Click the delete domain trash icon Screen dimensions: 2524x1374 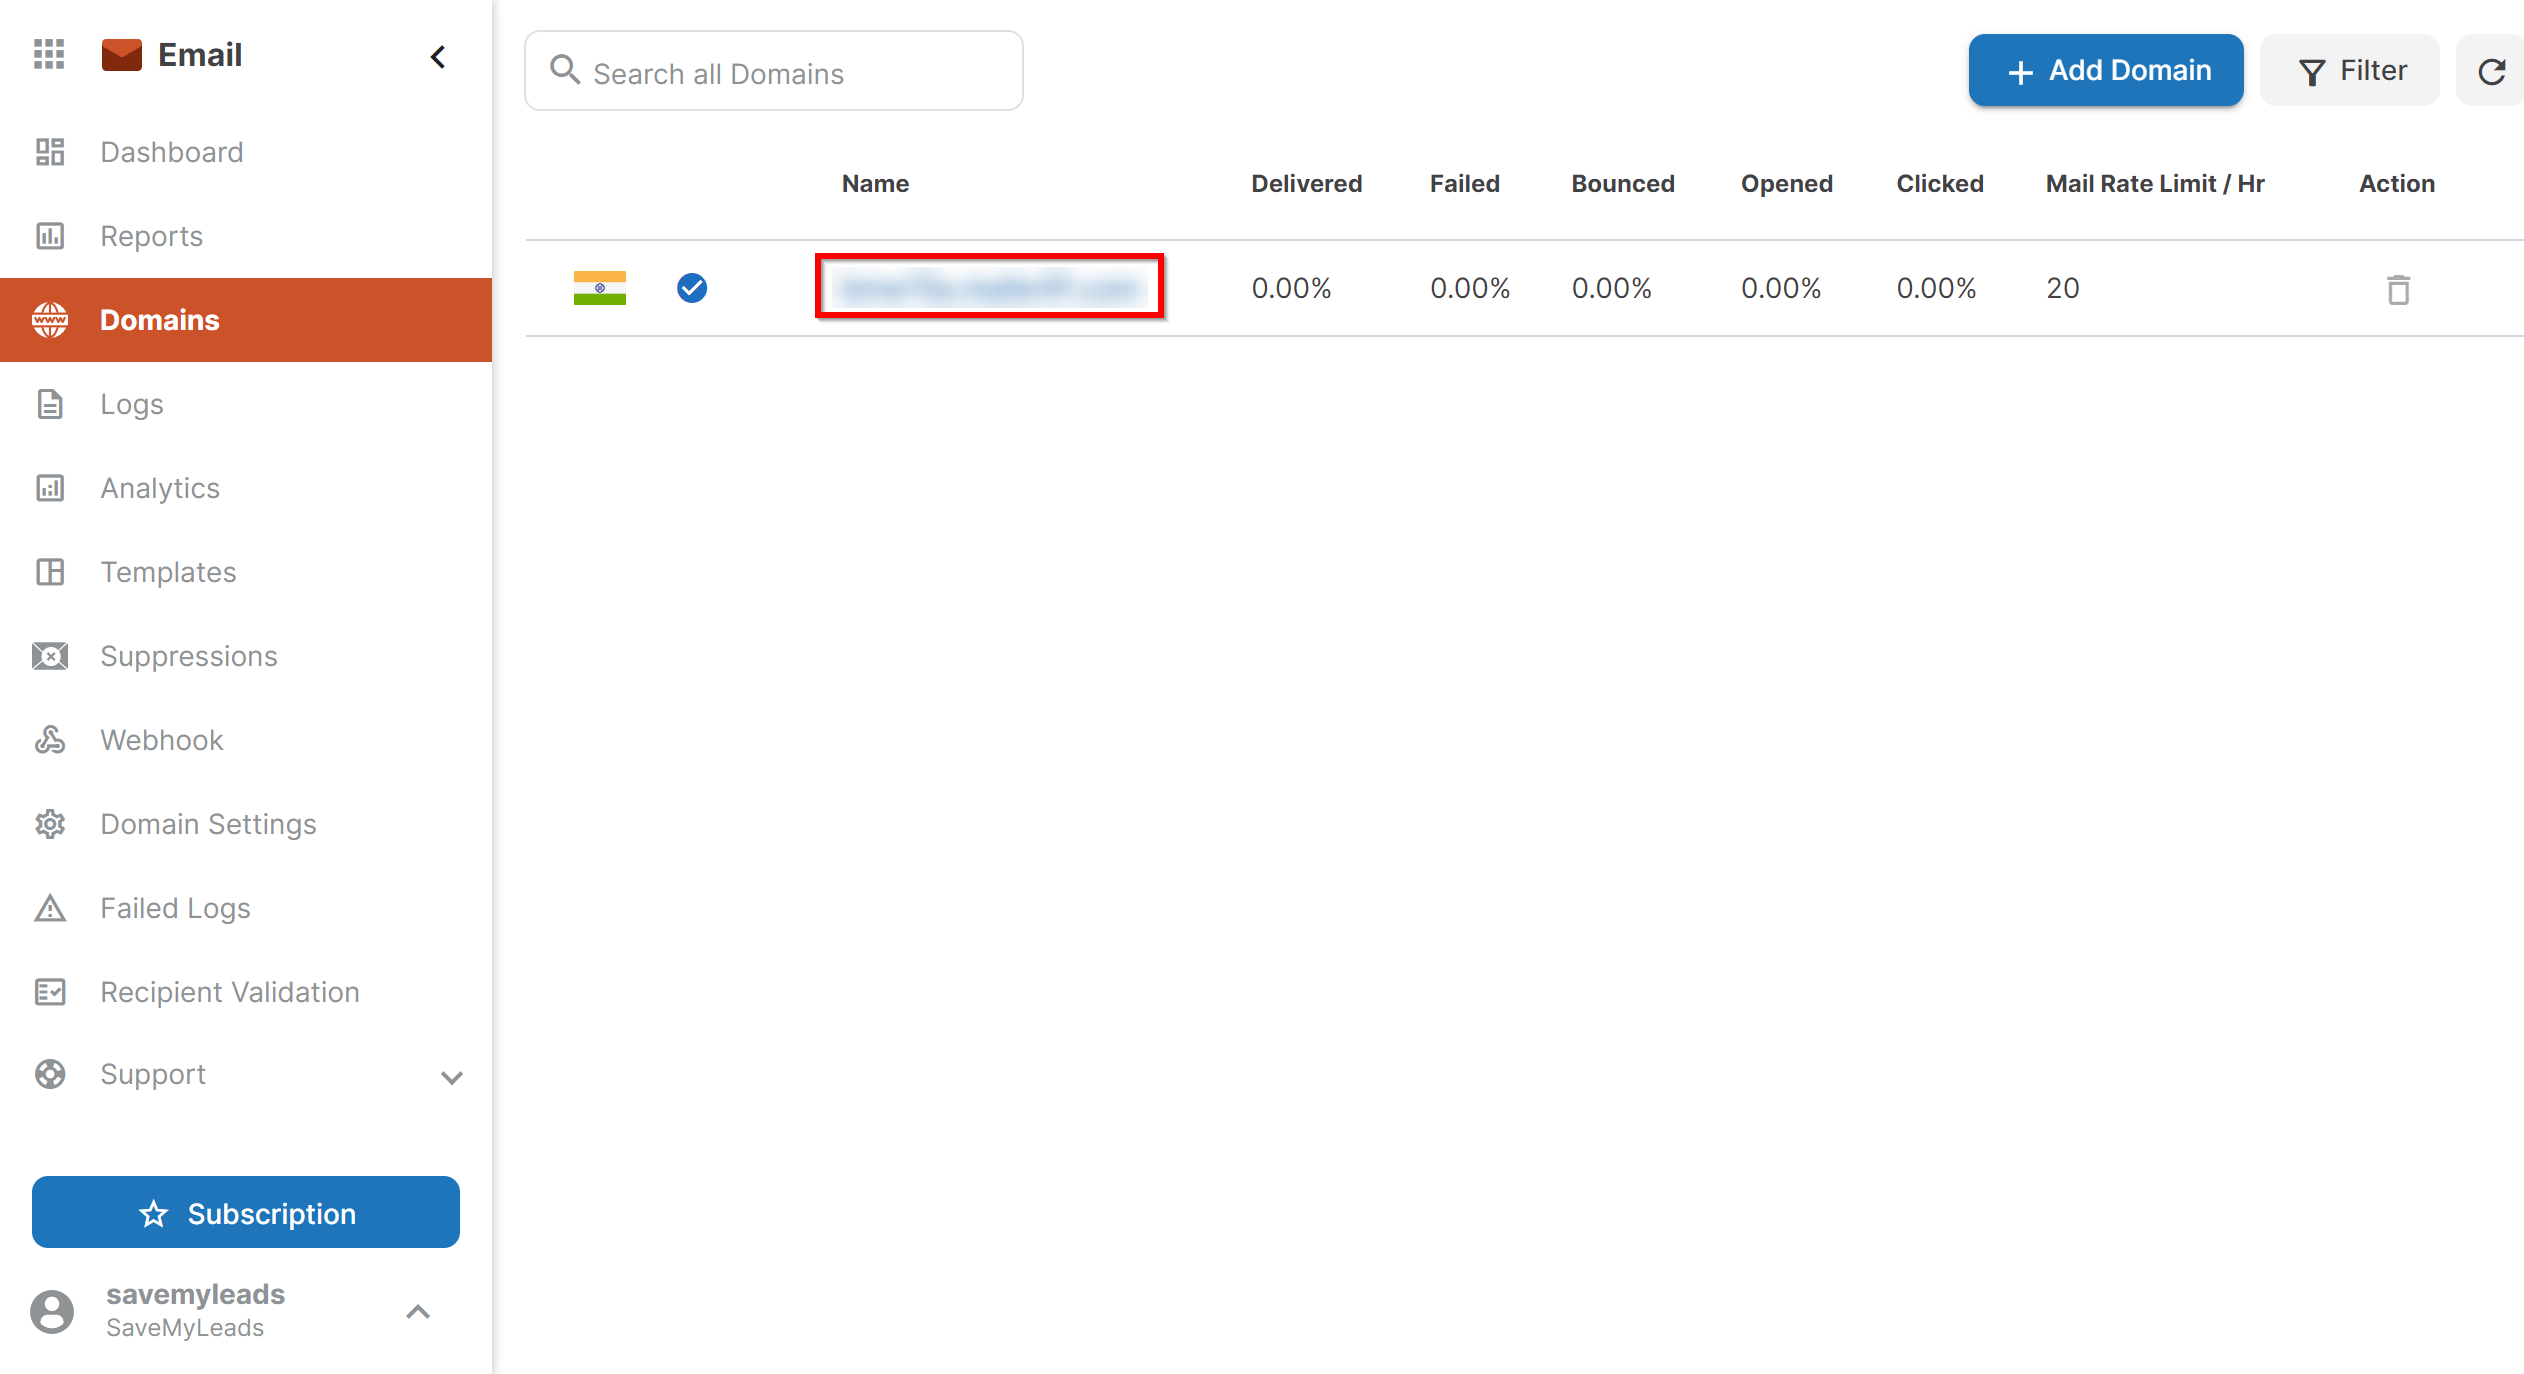click(x=2399, y=289)
